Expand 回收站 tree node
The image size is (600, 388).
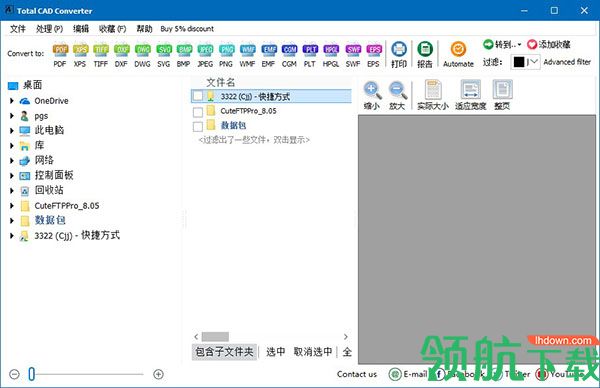12,190
